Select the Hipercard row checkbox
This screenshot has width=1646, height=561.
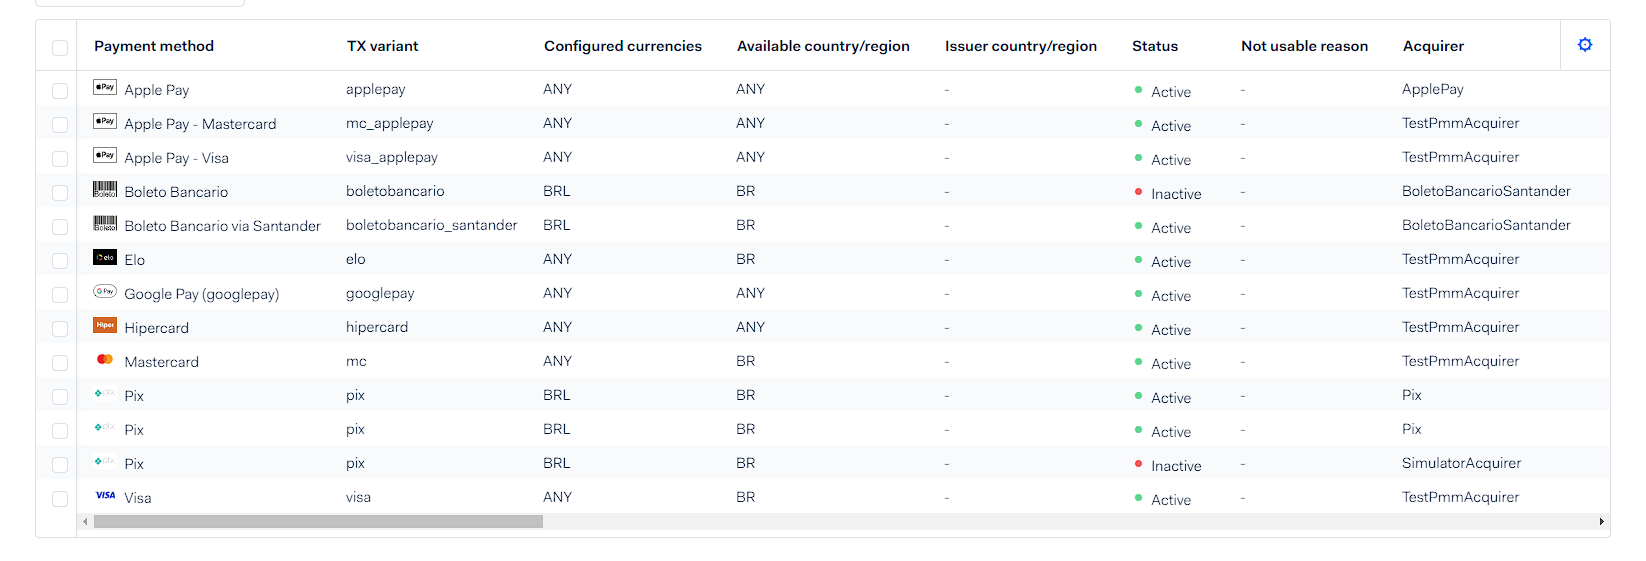[x=60, y=329]
